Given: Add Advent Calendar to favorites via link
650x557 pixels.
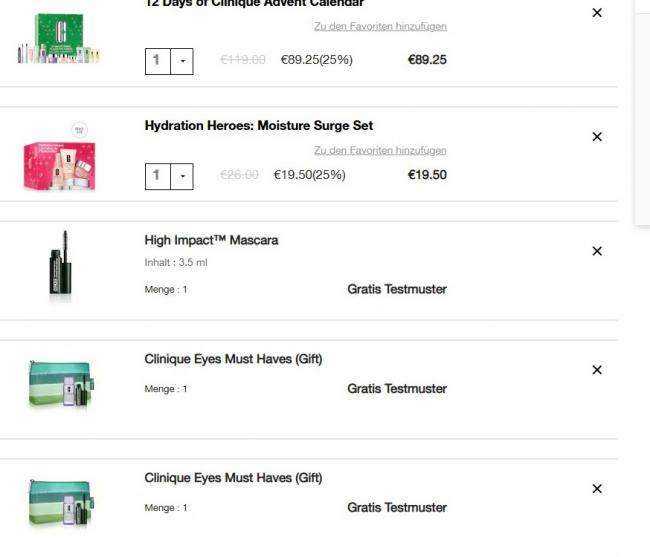Looking at the screenshot, I should [x=380, y=26].
